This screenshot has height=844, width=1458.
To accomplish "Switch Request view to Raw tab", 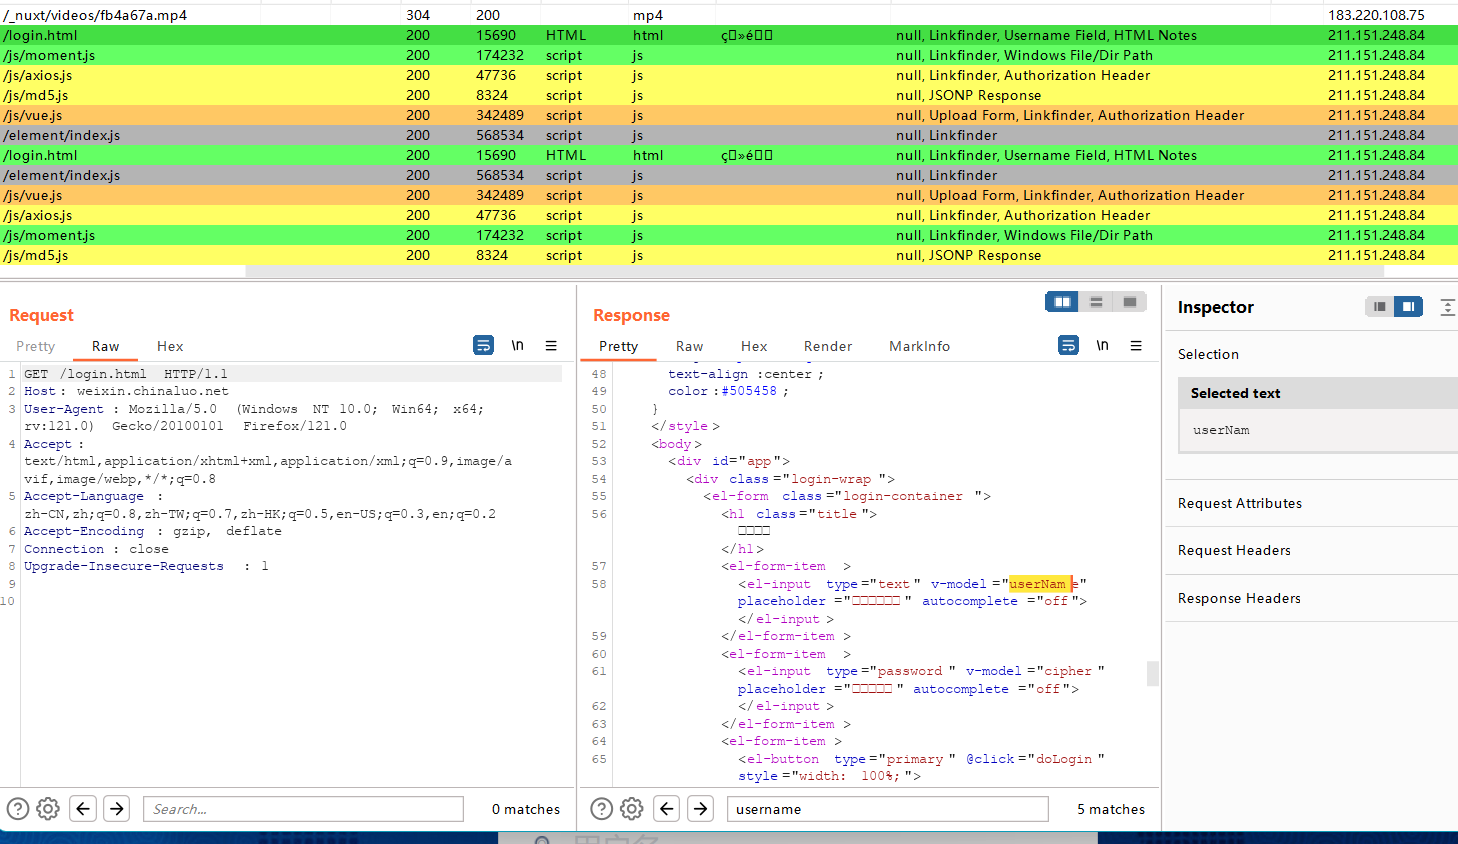I will (106, 346).
